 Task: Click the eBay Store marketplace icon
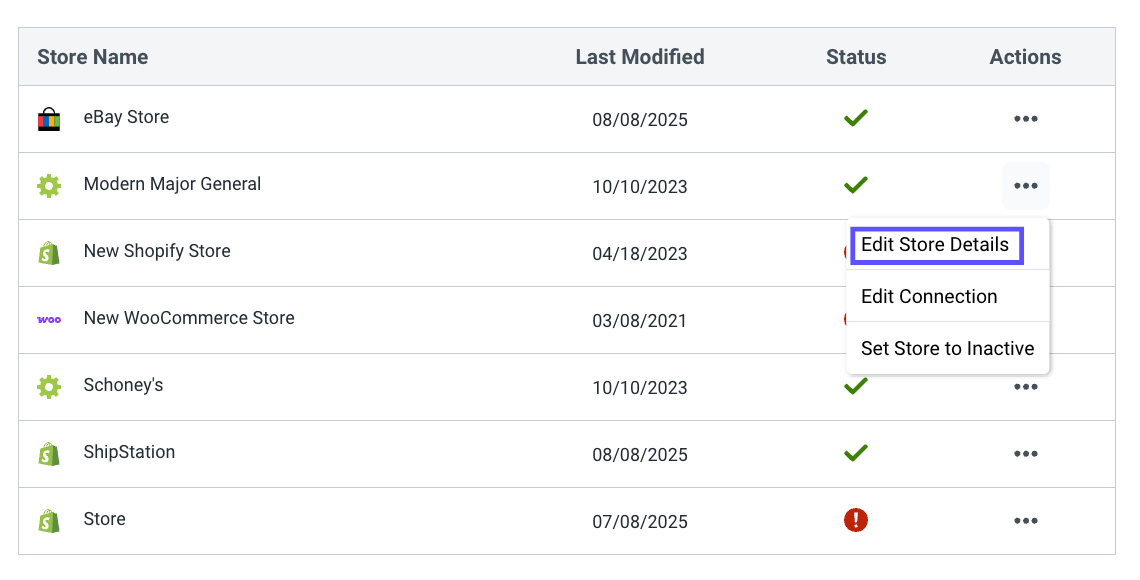[x=49, y=119]
